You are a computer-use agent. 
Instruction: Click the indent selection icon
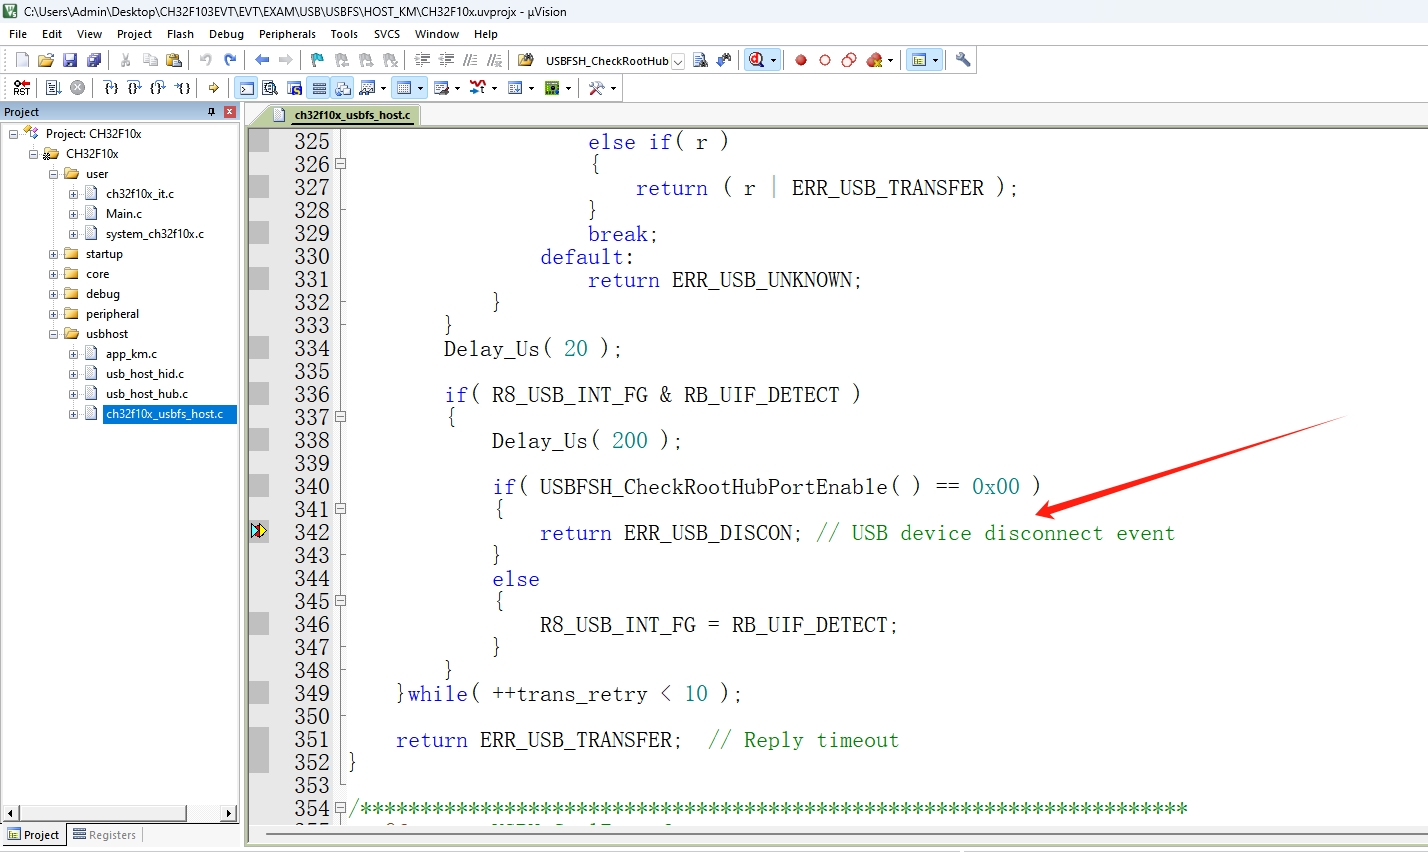click(x=422, y=60)
